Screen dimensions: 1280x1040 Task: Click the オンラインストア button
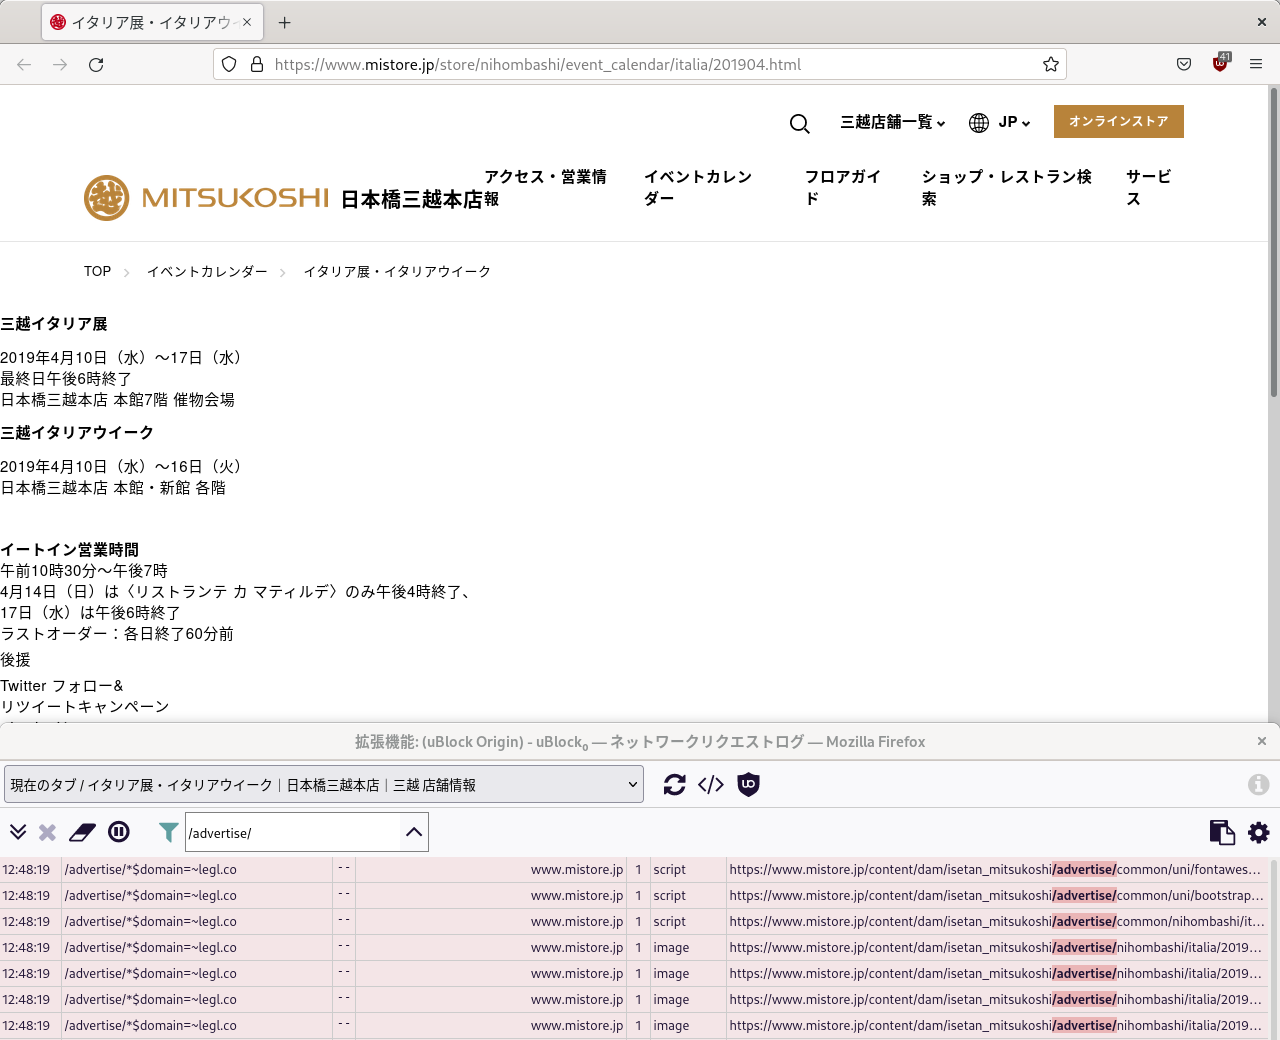point(1118,121)
